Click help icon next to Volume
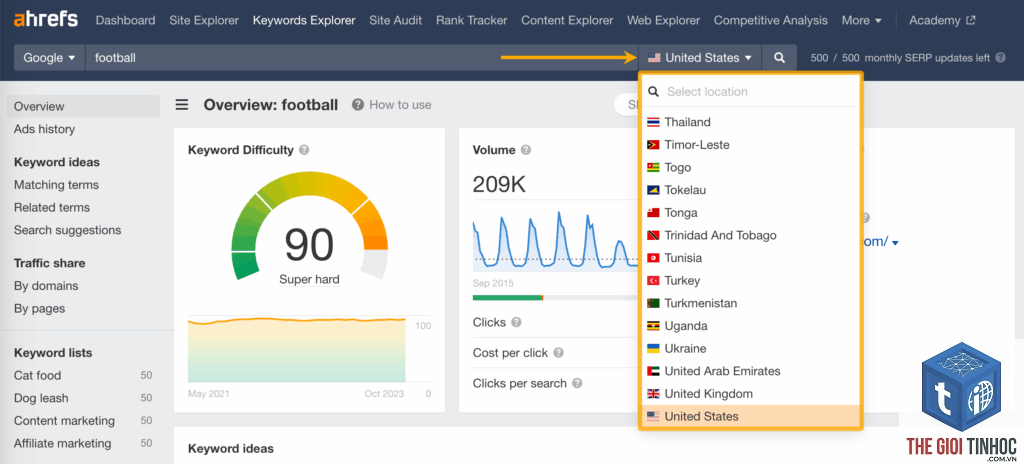The image size is (1024, 464). pyautogui.click(x=526, y=150)
